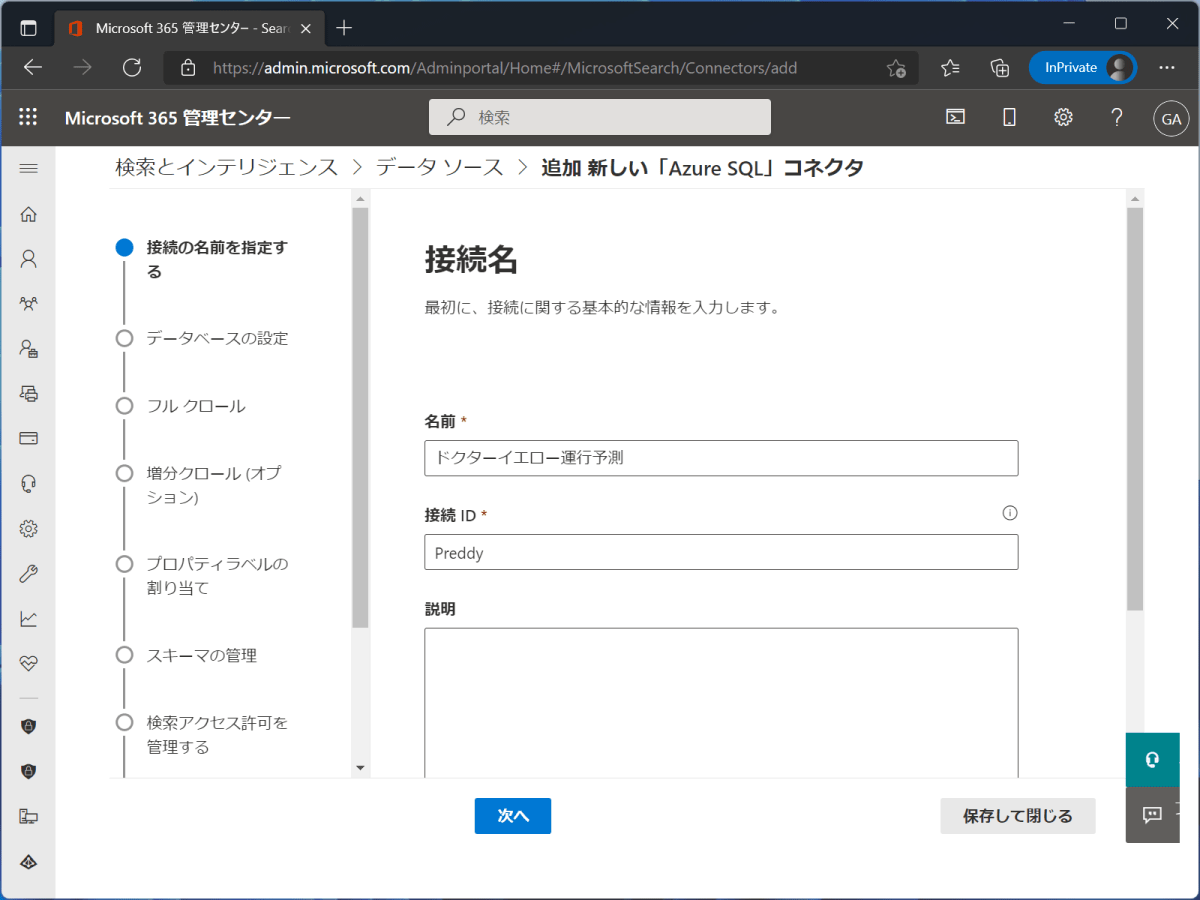Click into the 説明 text area
Screen dimensions: 1200x900
coord(721,702)
